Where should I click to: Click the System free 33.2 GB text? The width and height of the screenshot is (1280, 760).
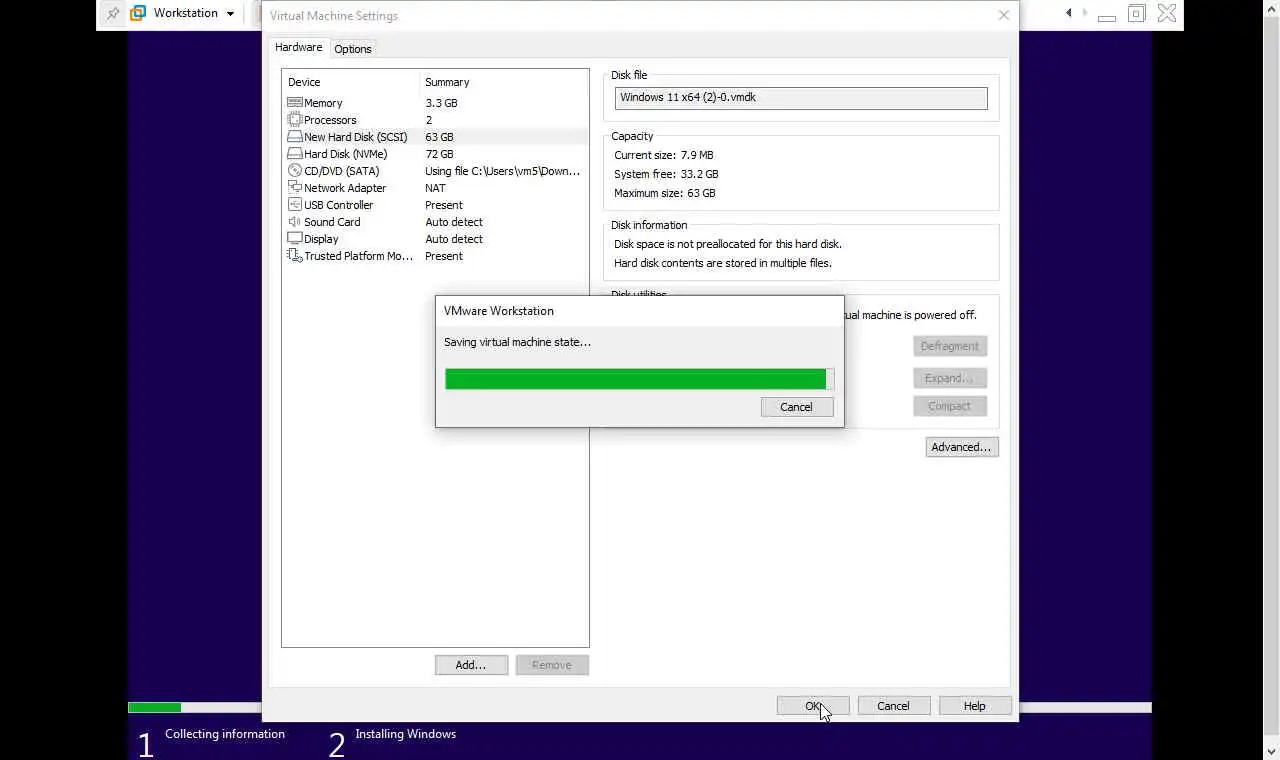(666, 174)
